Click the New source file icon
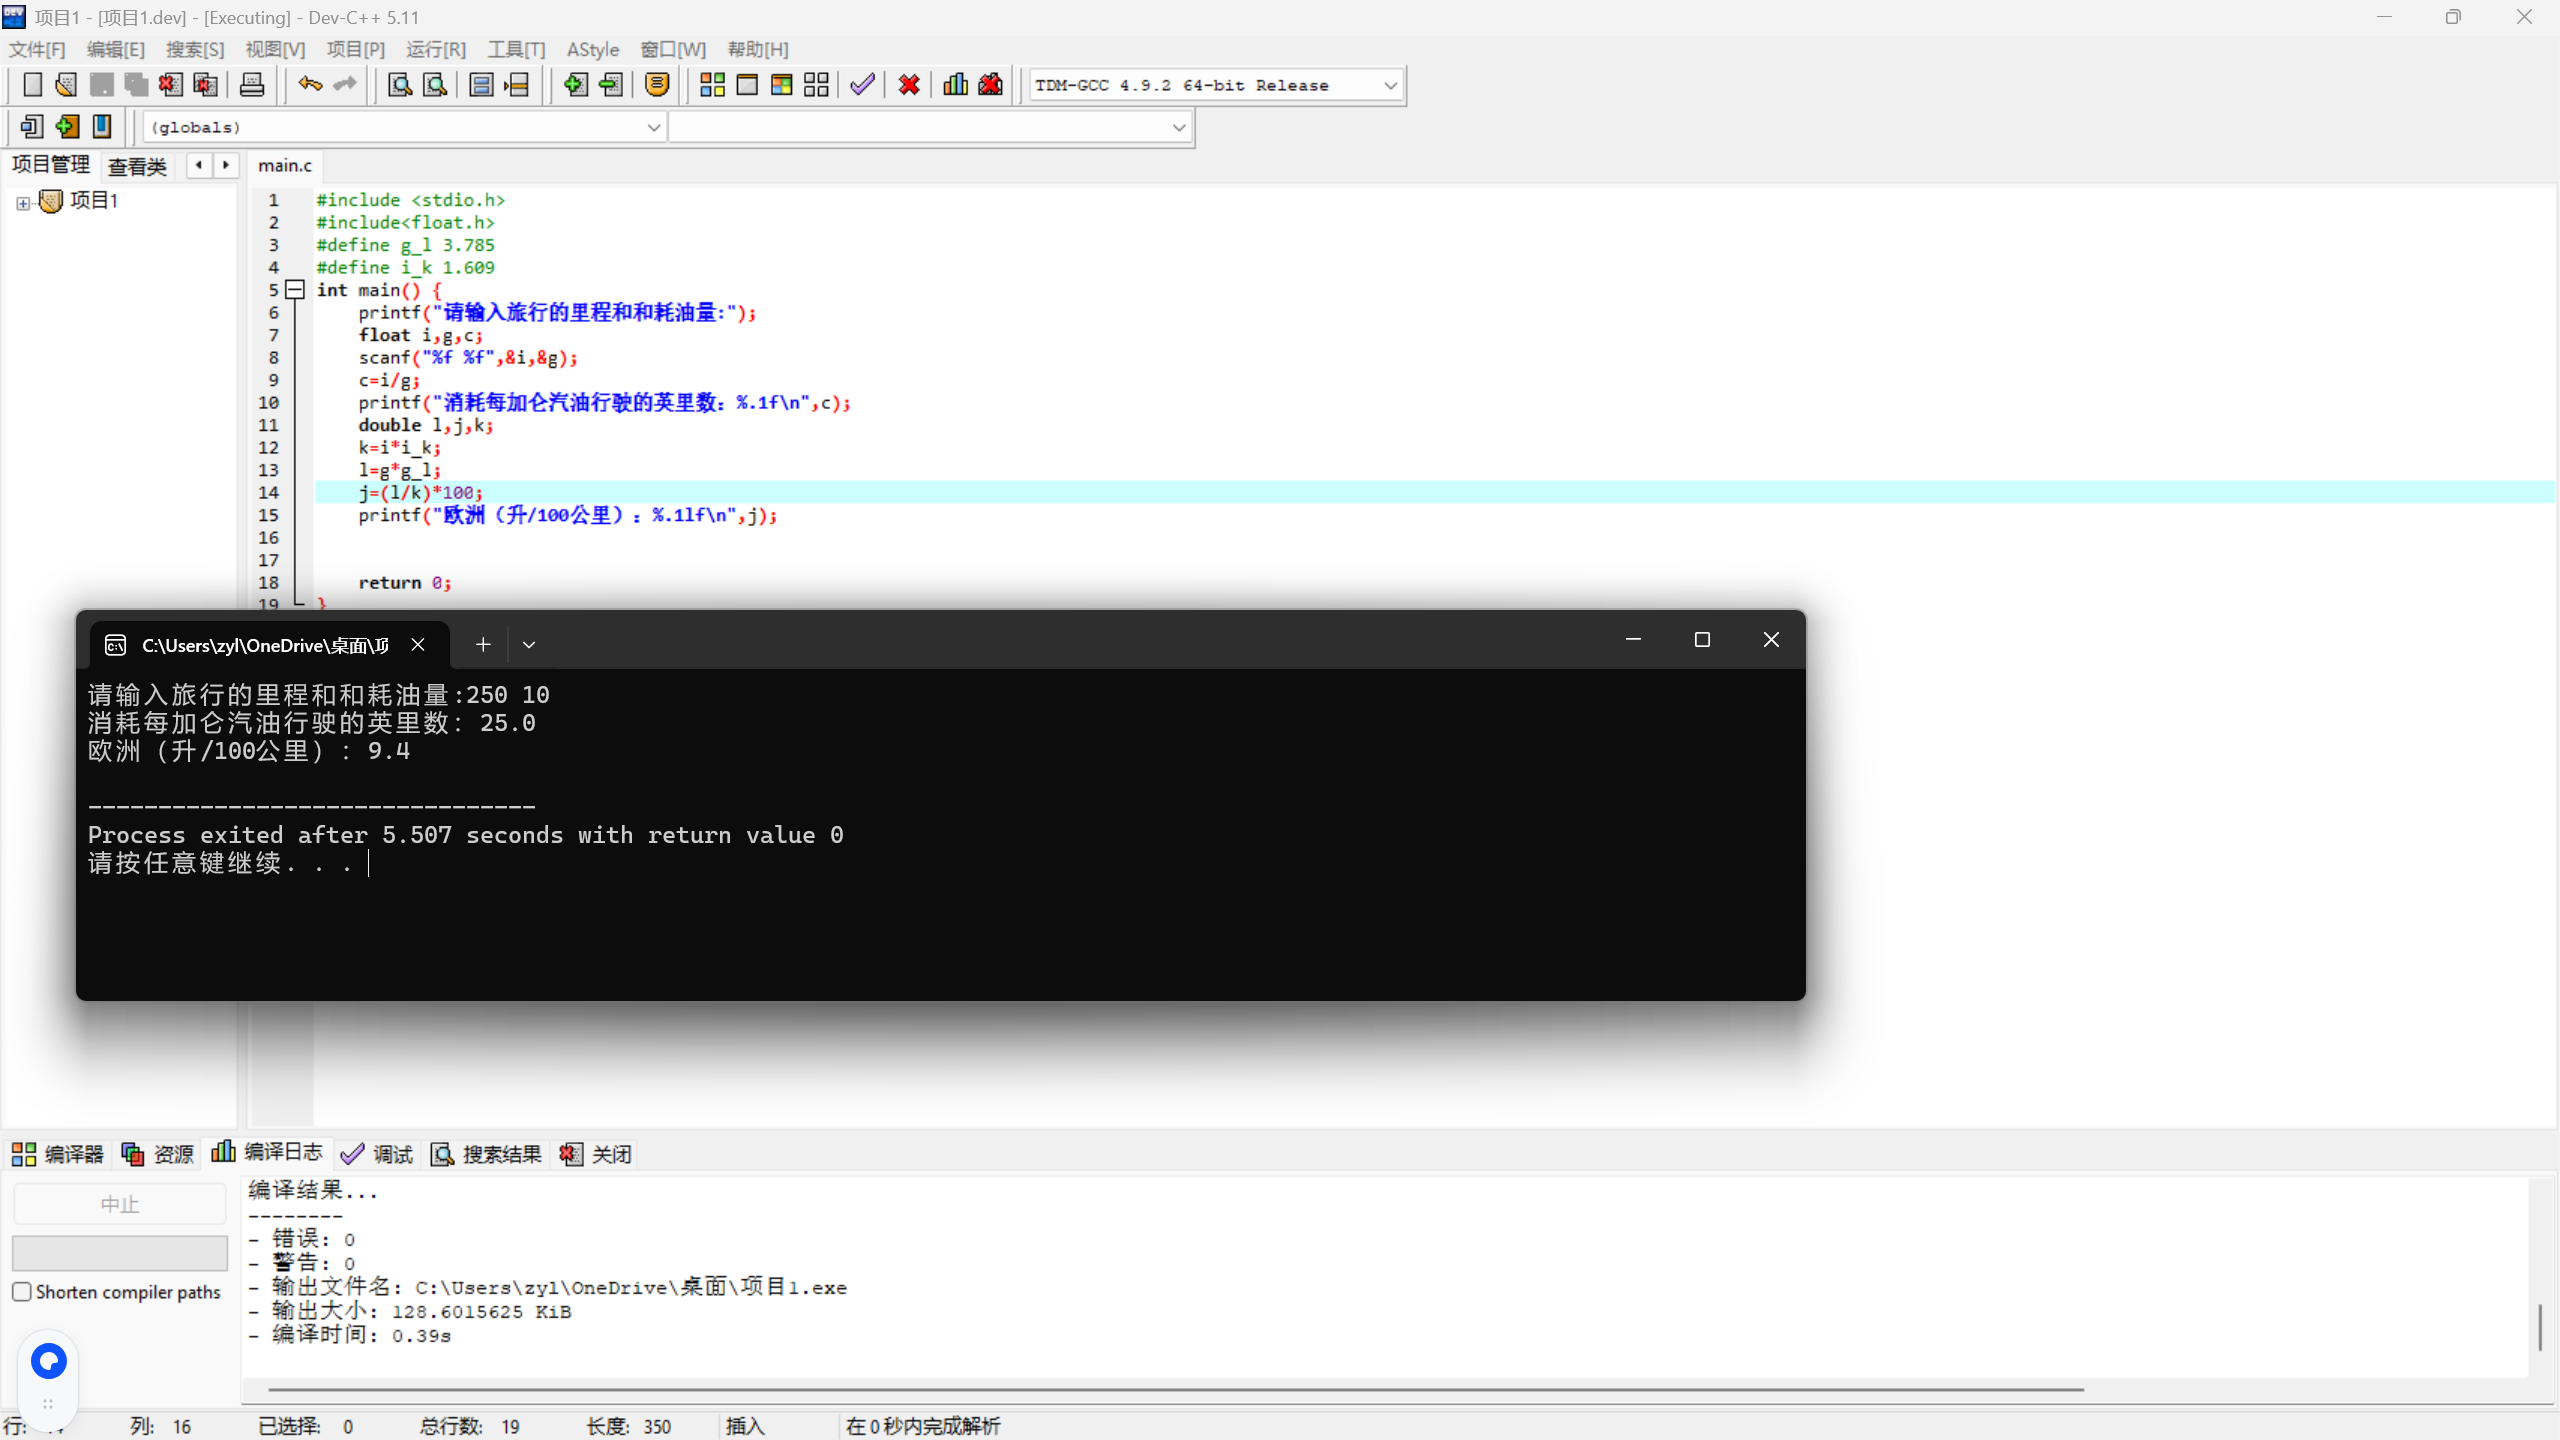The width and height of the screenshot is (2560, 1440). point(32,85)
